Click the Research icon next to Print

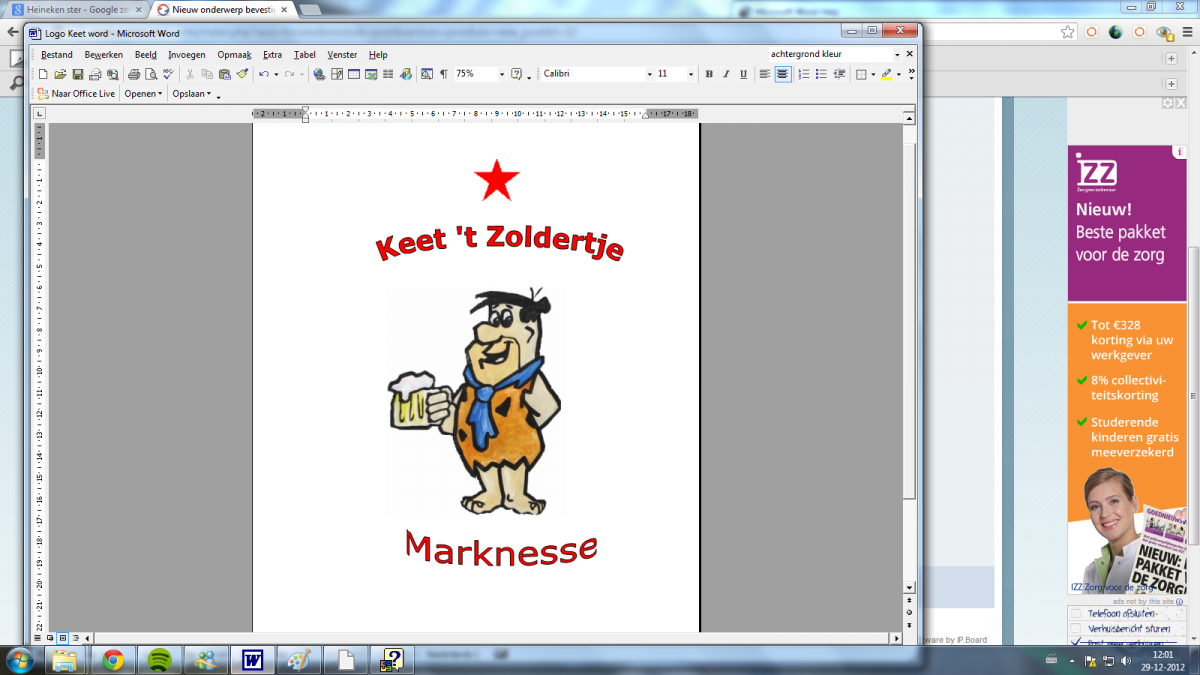112,74
